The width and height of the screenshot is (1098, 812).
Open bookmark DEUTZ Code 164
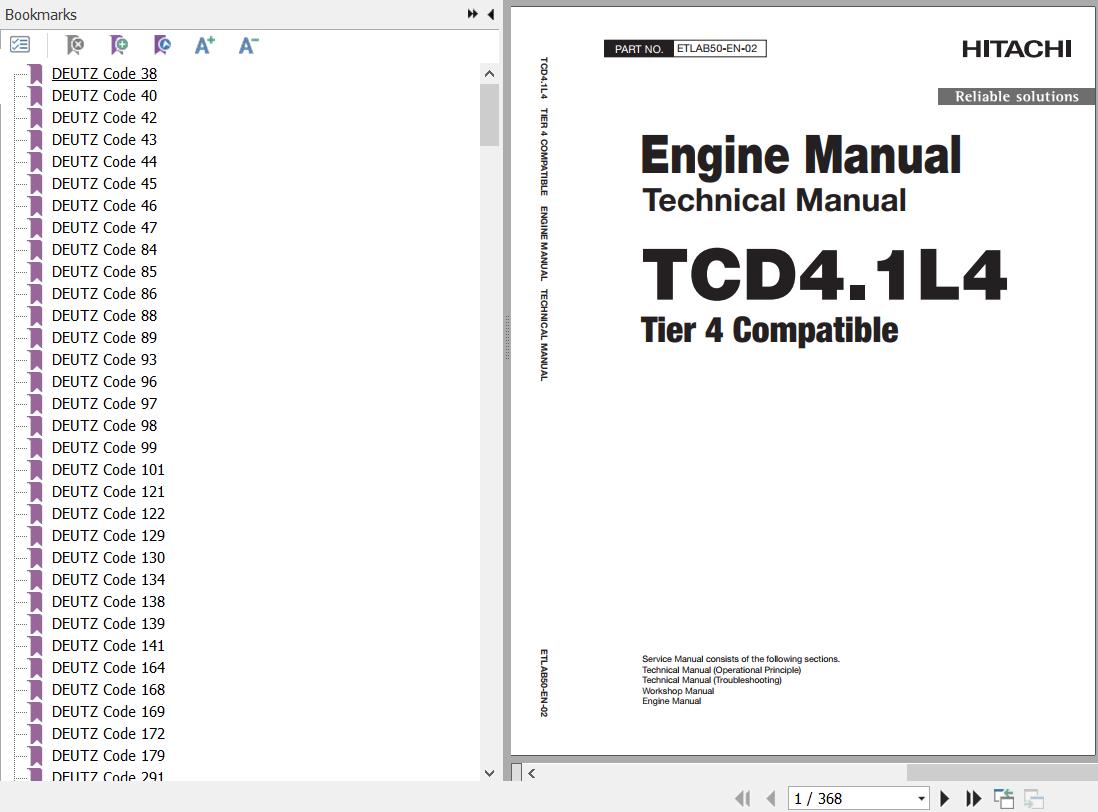tap(108, 668)
